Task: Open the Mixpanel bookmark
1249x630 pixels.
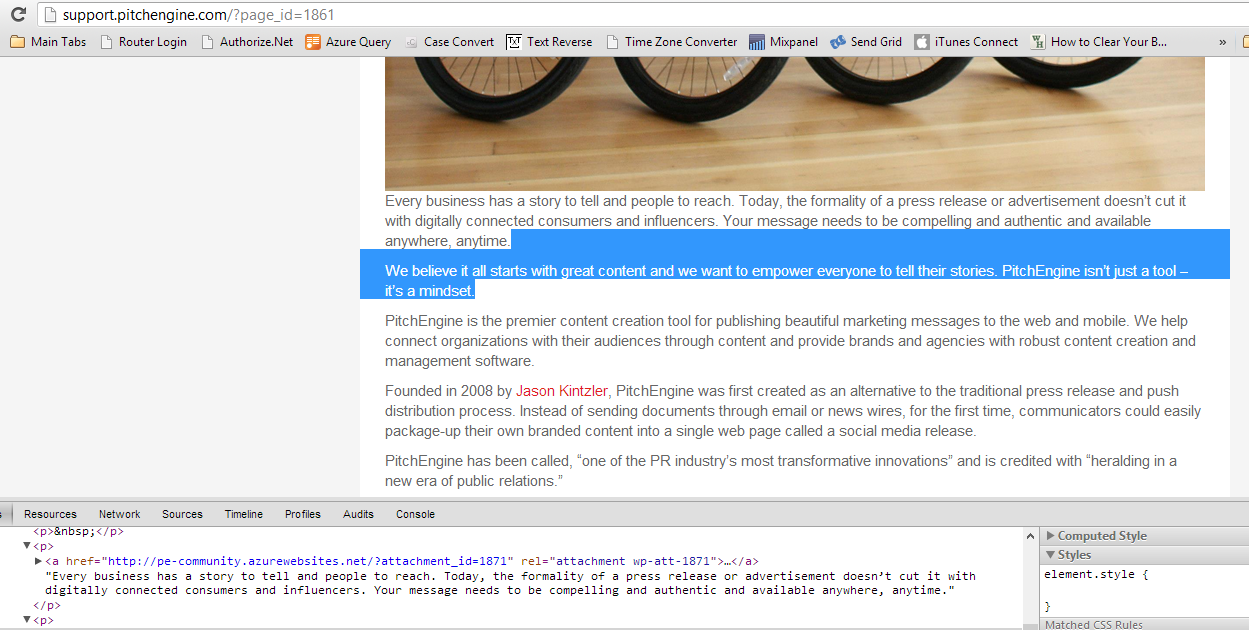Action: (783, 42)
